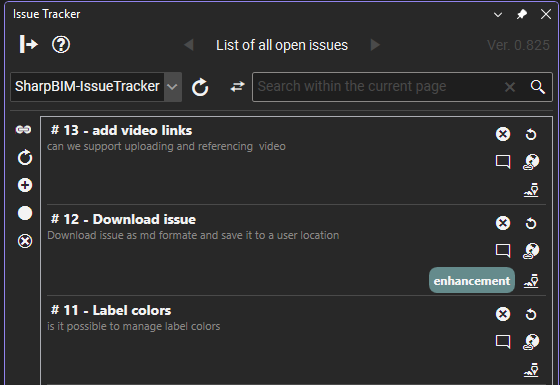Reload issue #12 with its circular arrow
Image resolution: width=560 pixels, height=385 pixels.
coord(531,224)
